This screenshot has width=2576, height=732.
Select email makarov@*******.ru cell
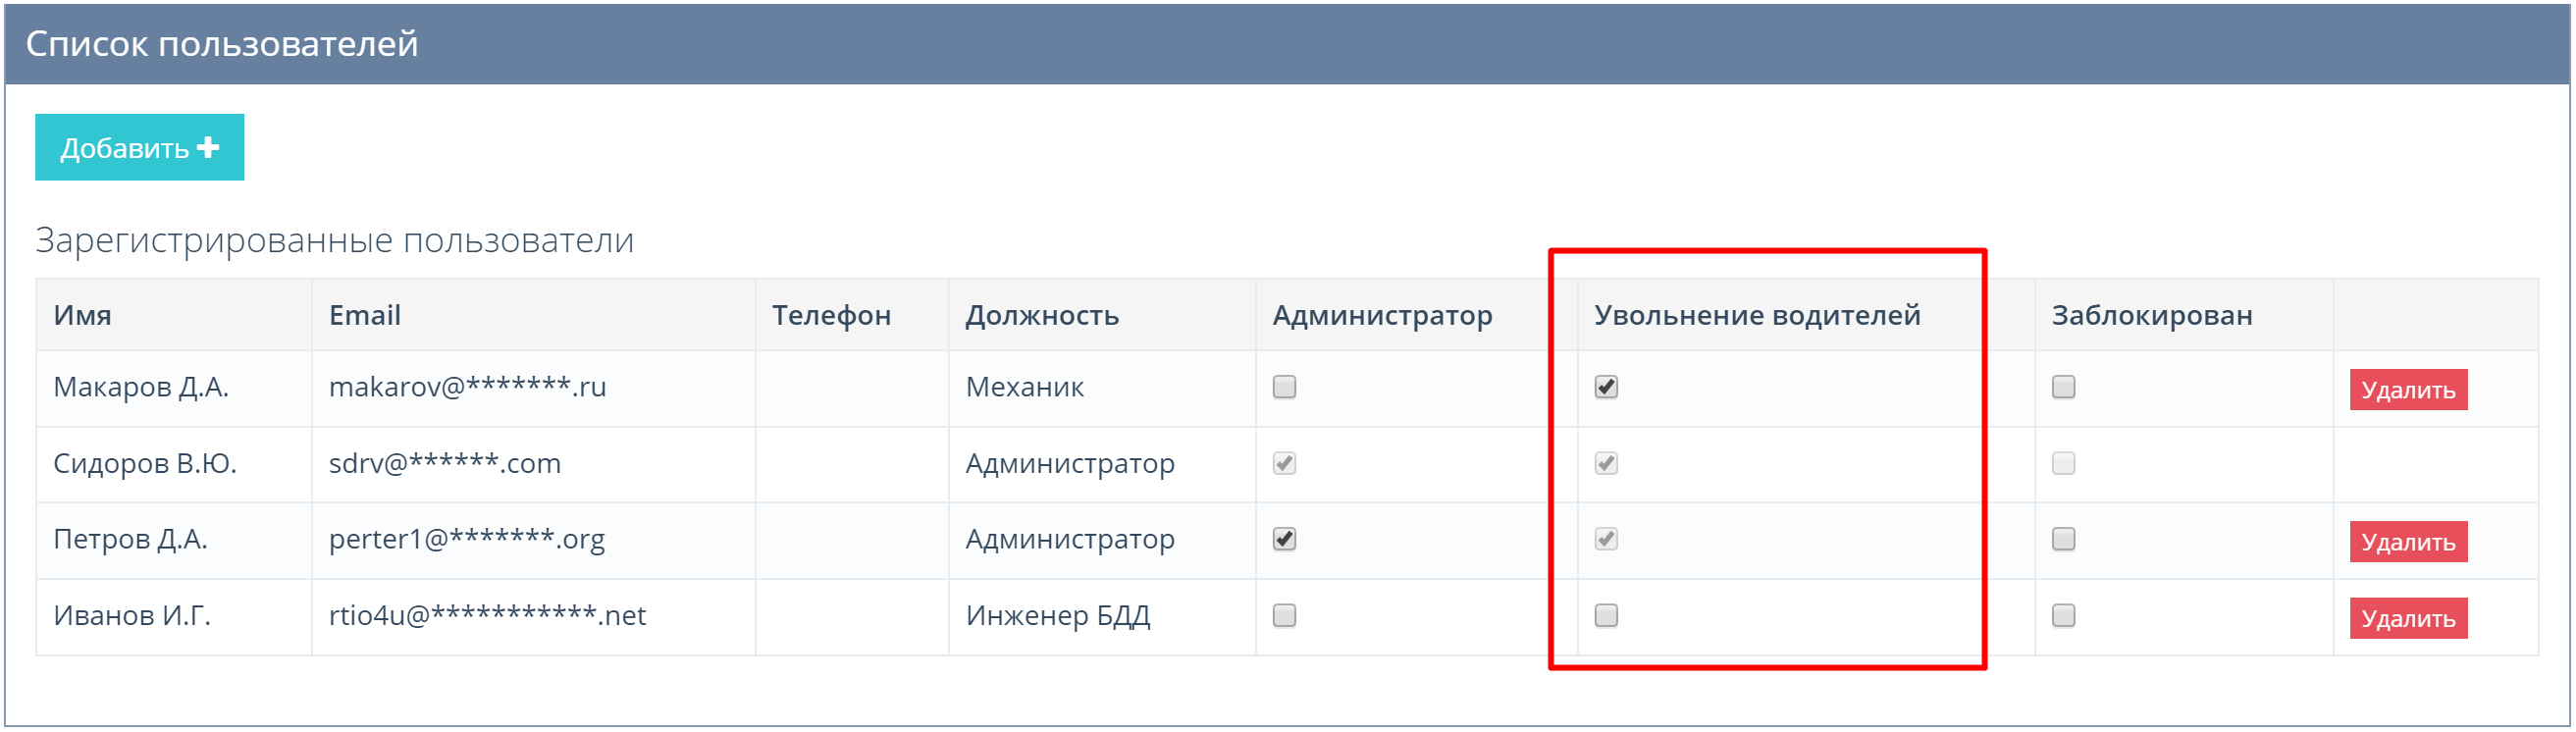467,387
